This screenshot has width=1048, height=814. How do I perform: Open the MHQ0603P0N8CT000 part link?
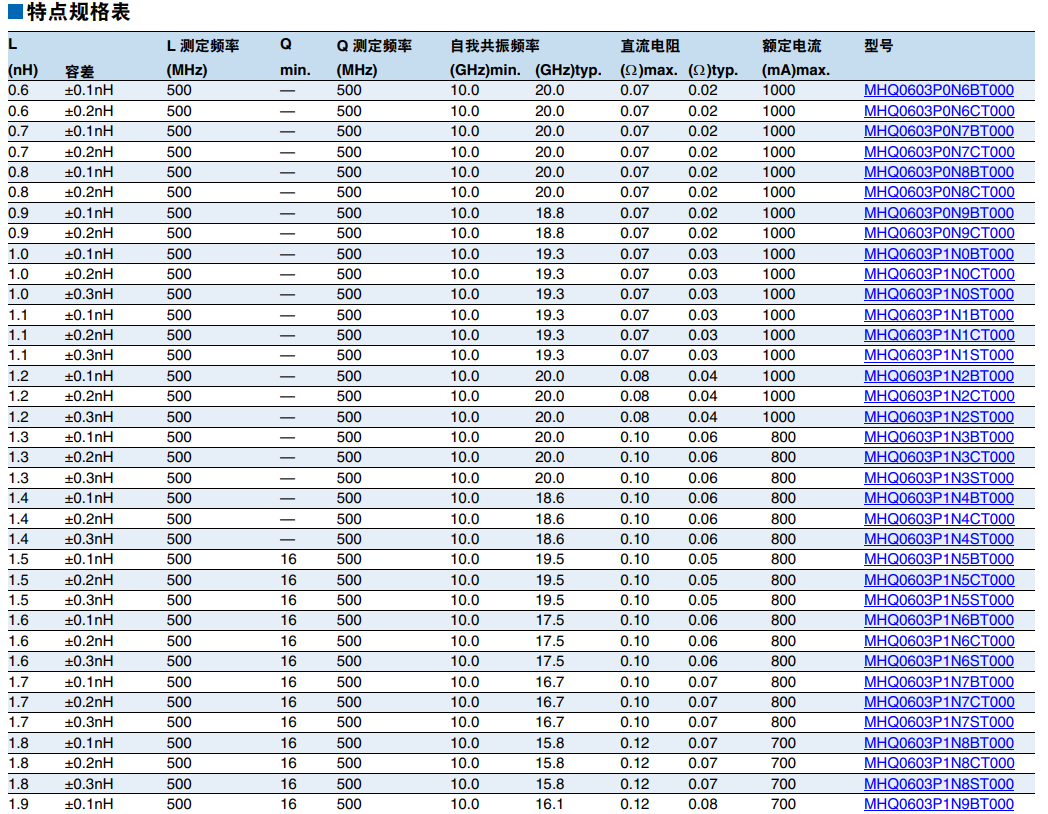click(x=939, y=192)
